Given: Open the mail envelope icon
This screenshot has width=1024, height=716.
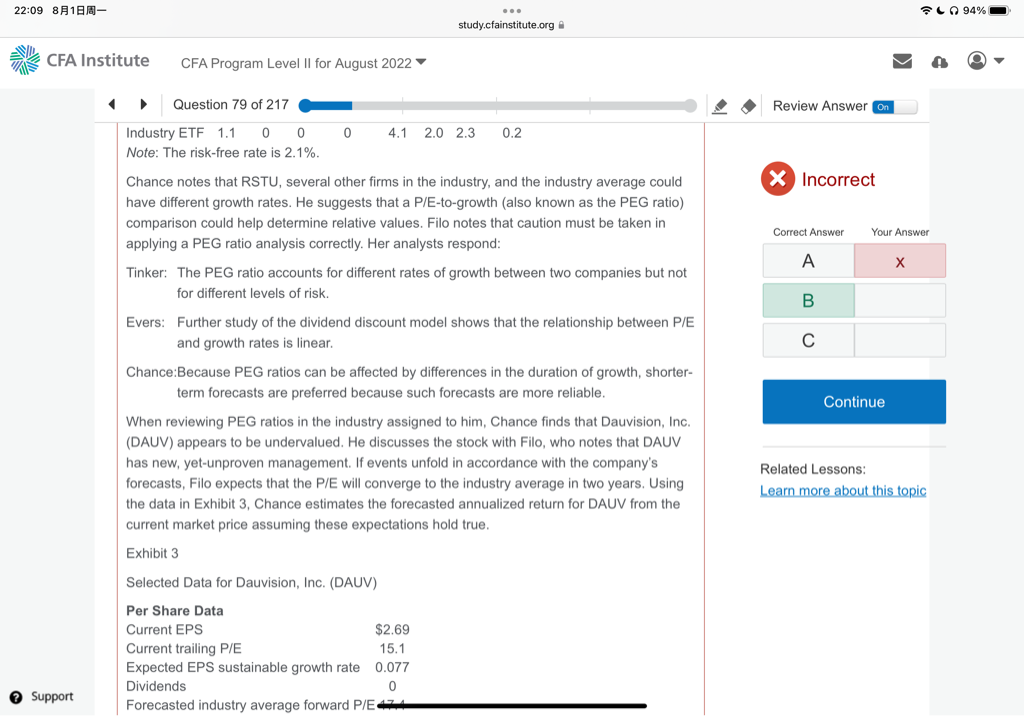Looking at the screenshot, I should (902, 61).
